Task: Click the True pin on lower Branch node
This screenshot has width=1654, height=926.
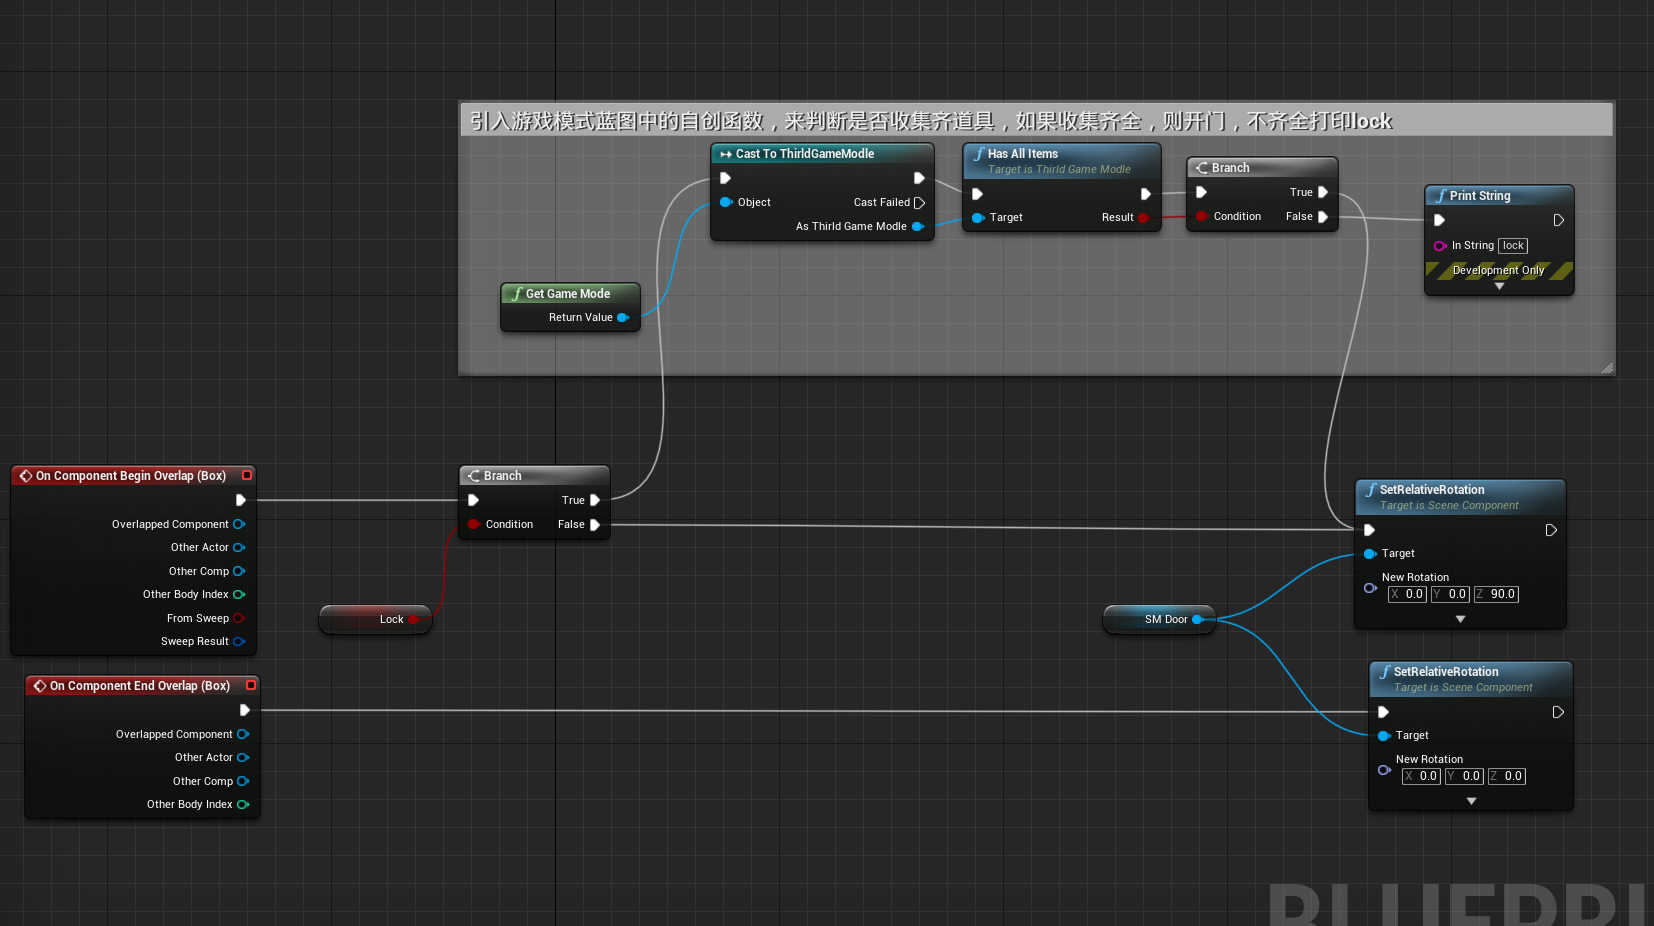Action: (x=595, y=500)
